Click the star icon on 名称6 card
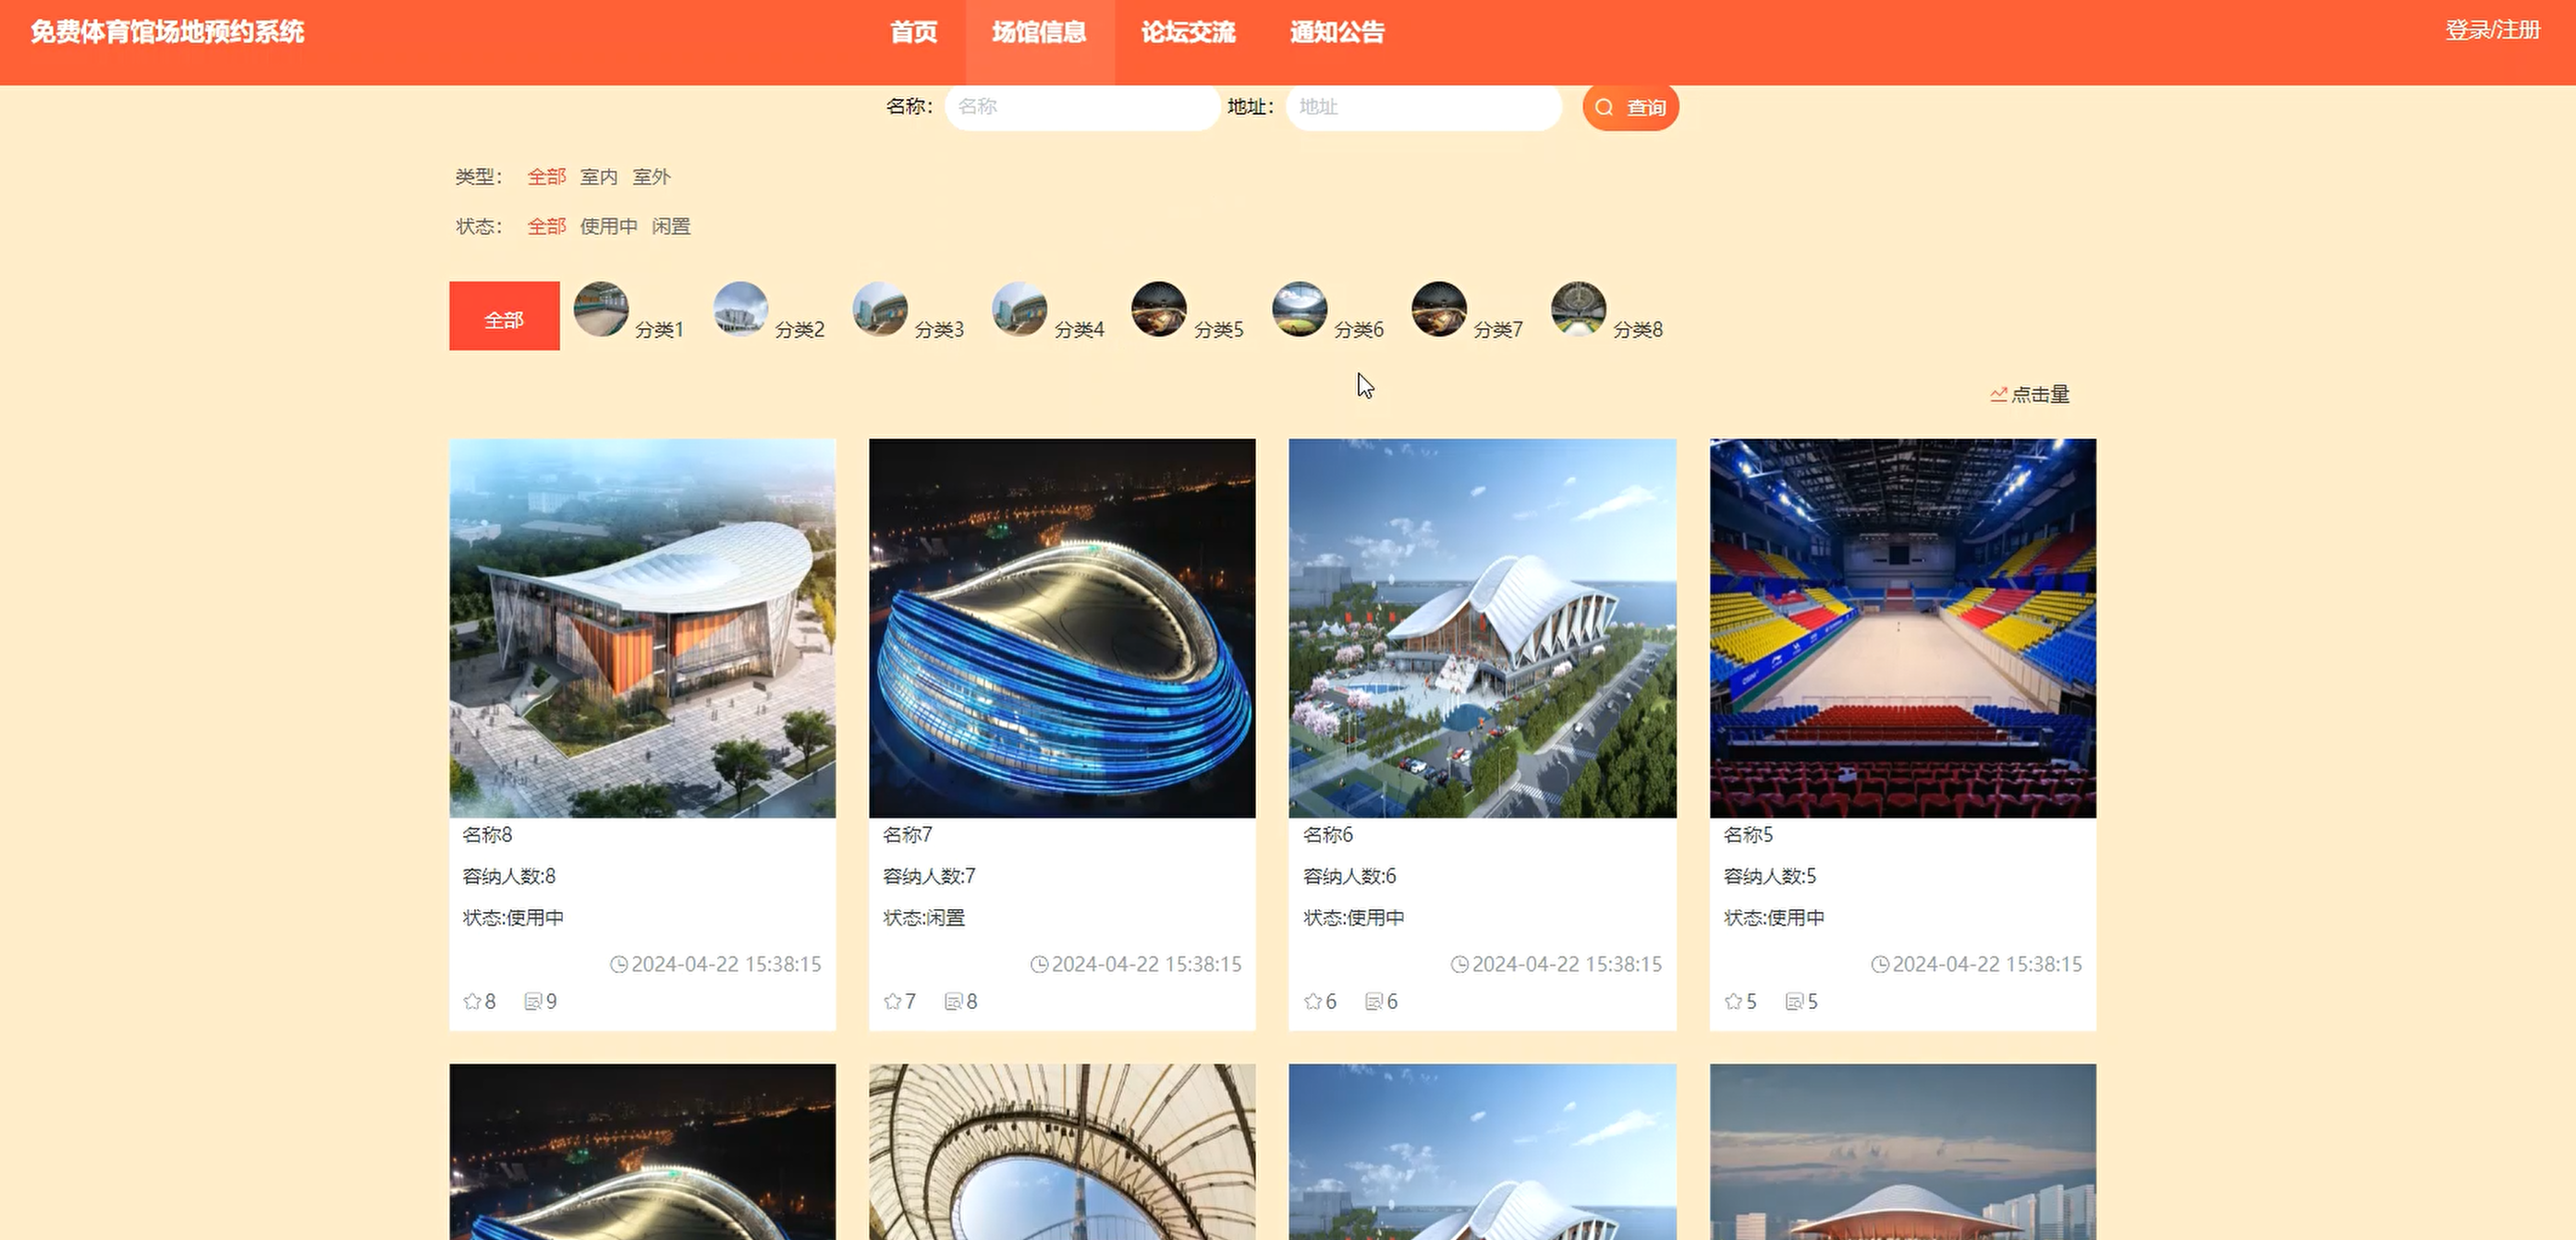 pos(1313,1001)
